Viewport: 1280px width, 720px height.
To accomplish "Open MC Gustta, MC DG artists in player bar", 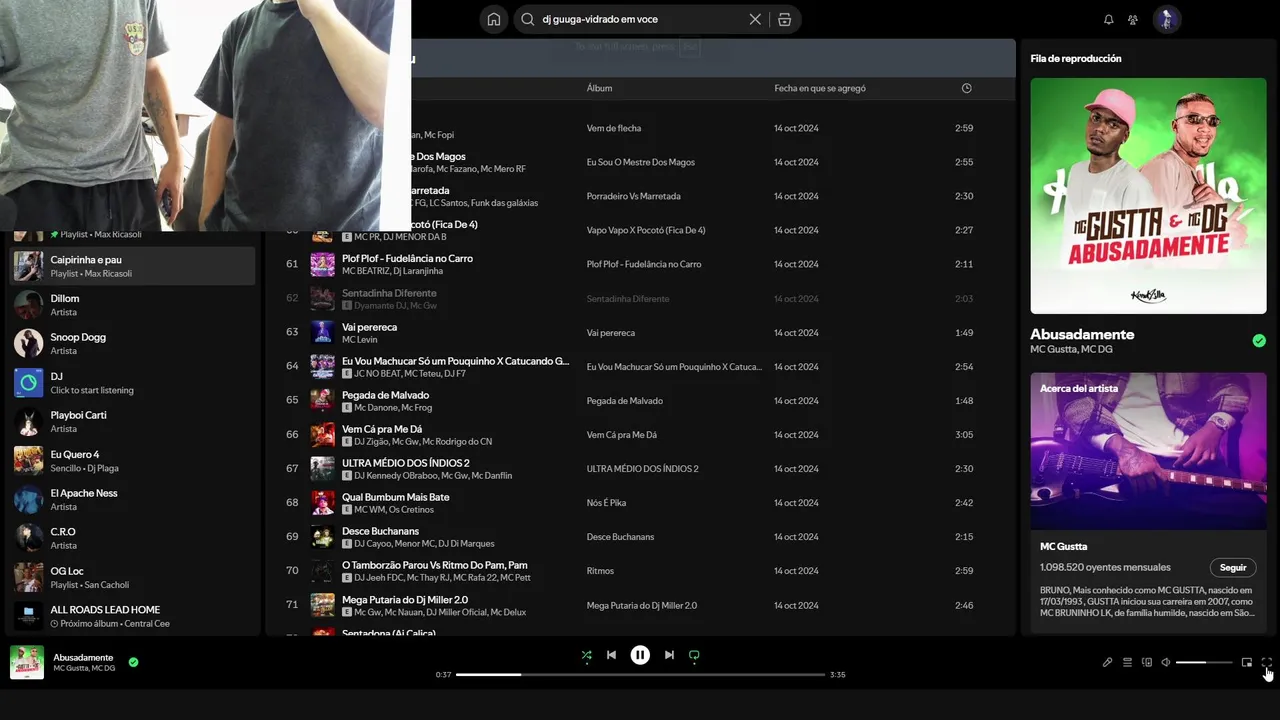I will (84, 668).
